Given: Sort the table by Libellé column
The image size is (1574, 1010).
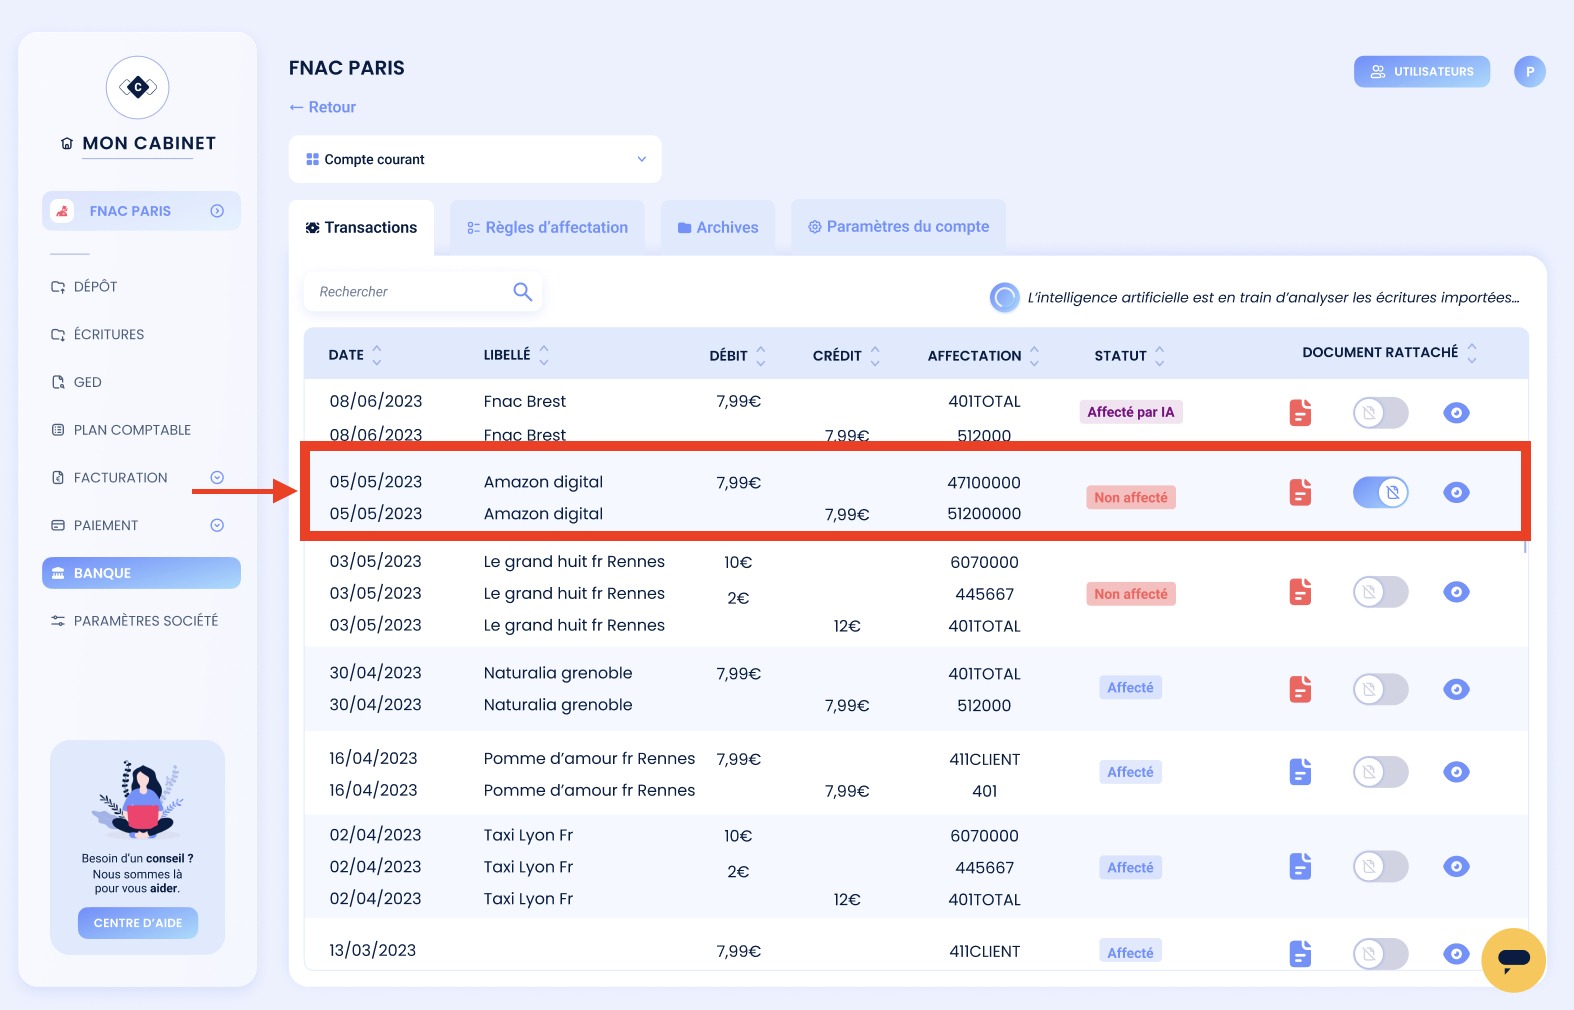Looking at the screenshot, I should click(544, 355).
